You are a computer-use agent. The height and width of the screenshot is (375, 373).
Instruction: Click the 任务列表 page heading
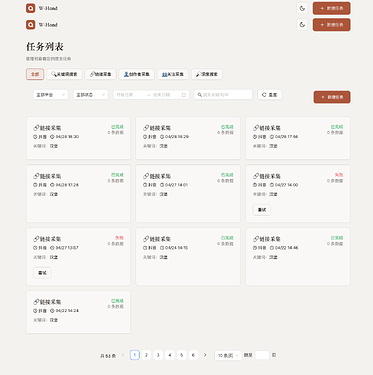pyautogui.click(x=45, y=47)
